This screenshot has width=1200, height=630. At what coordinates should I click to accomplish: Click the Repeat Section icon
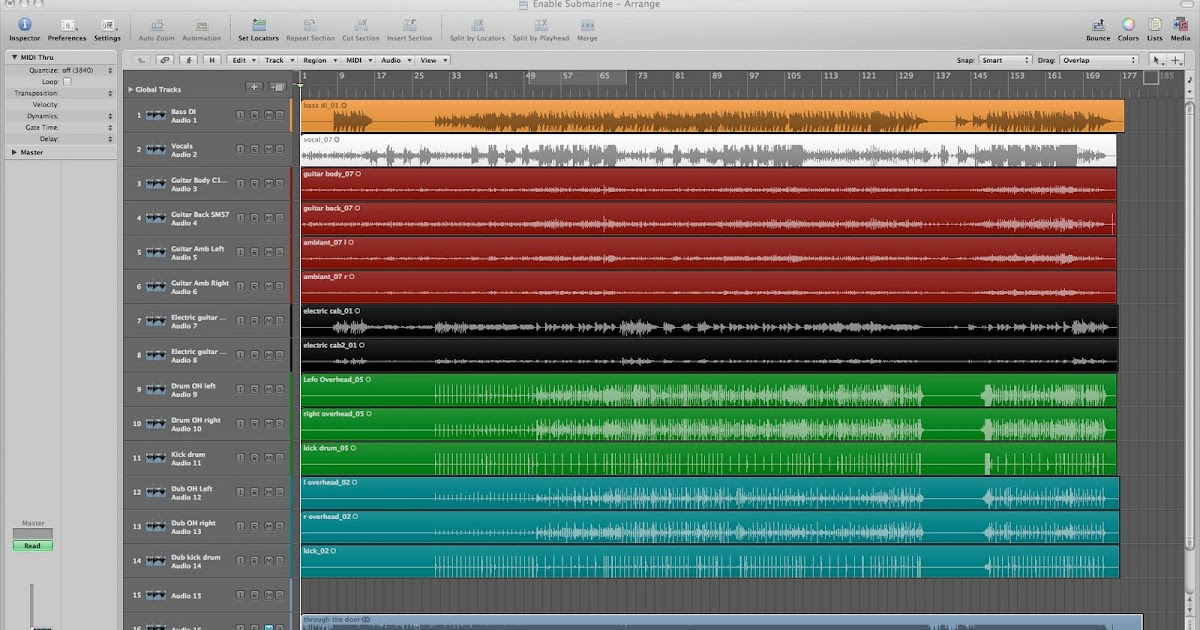pos(311,27)
